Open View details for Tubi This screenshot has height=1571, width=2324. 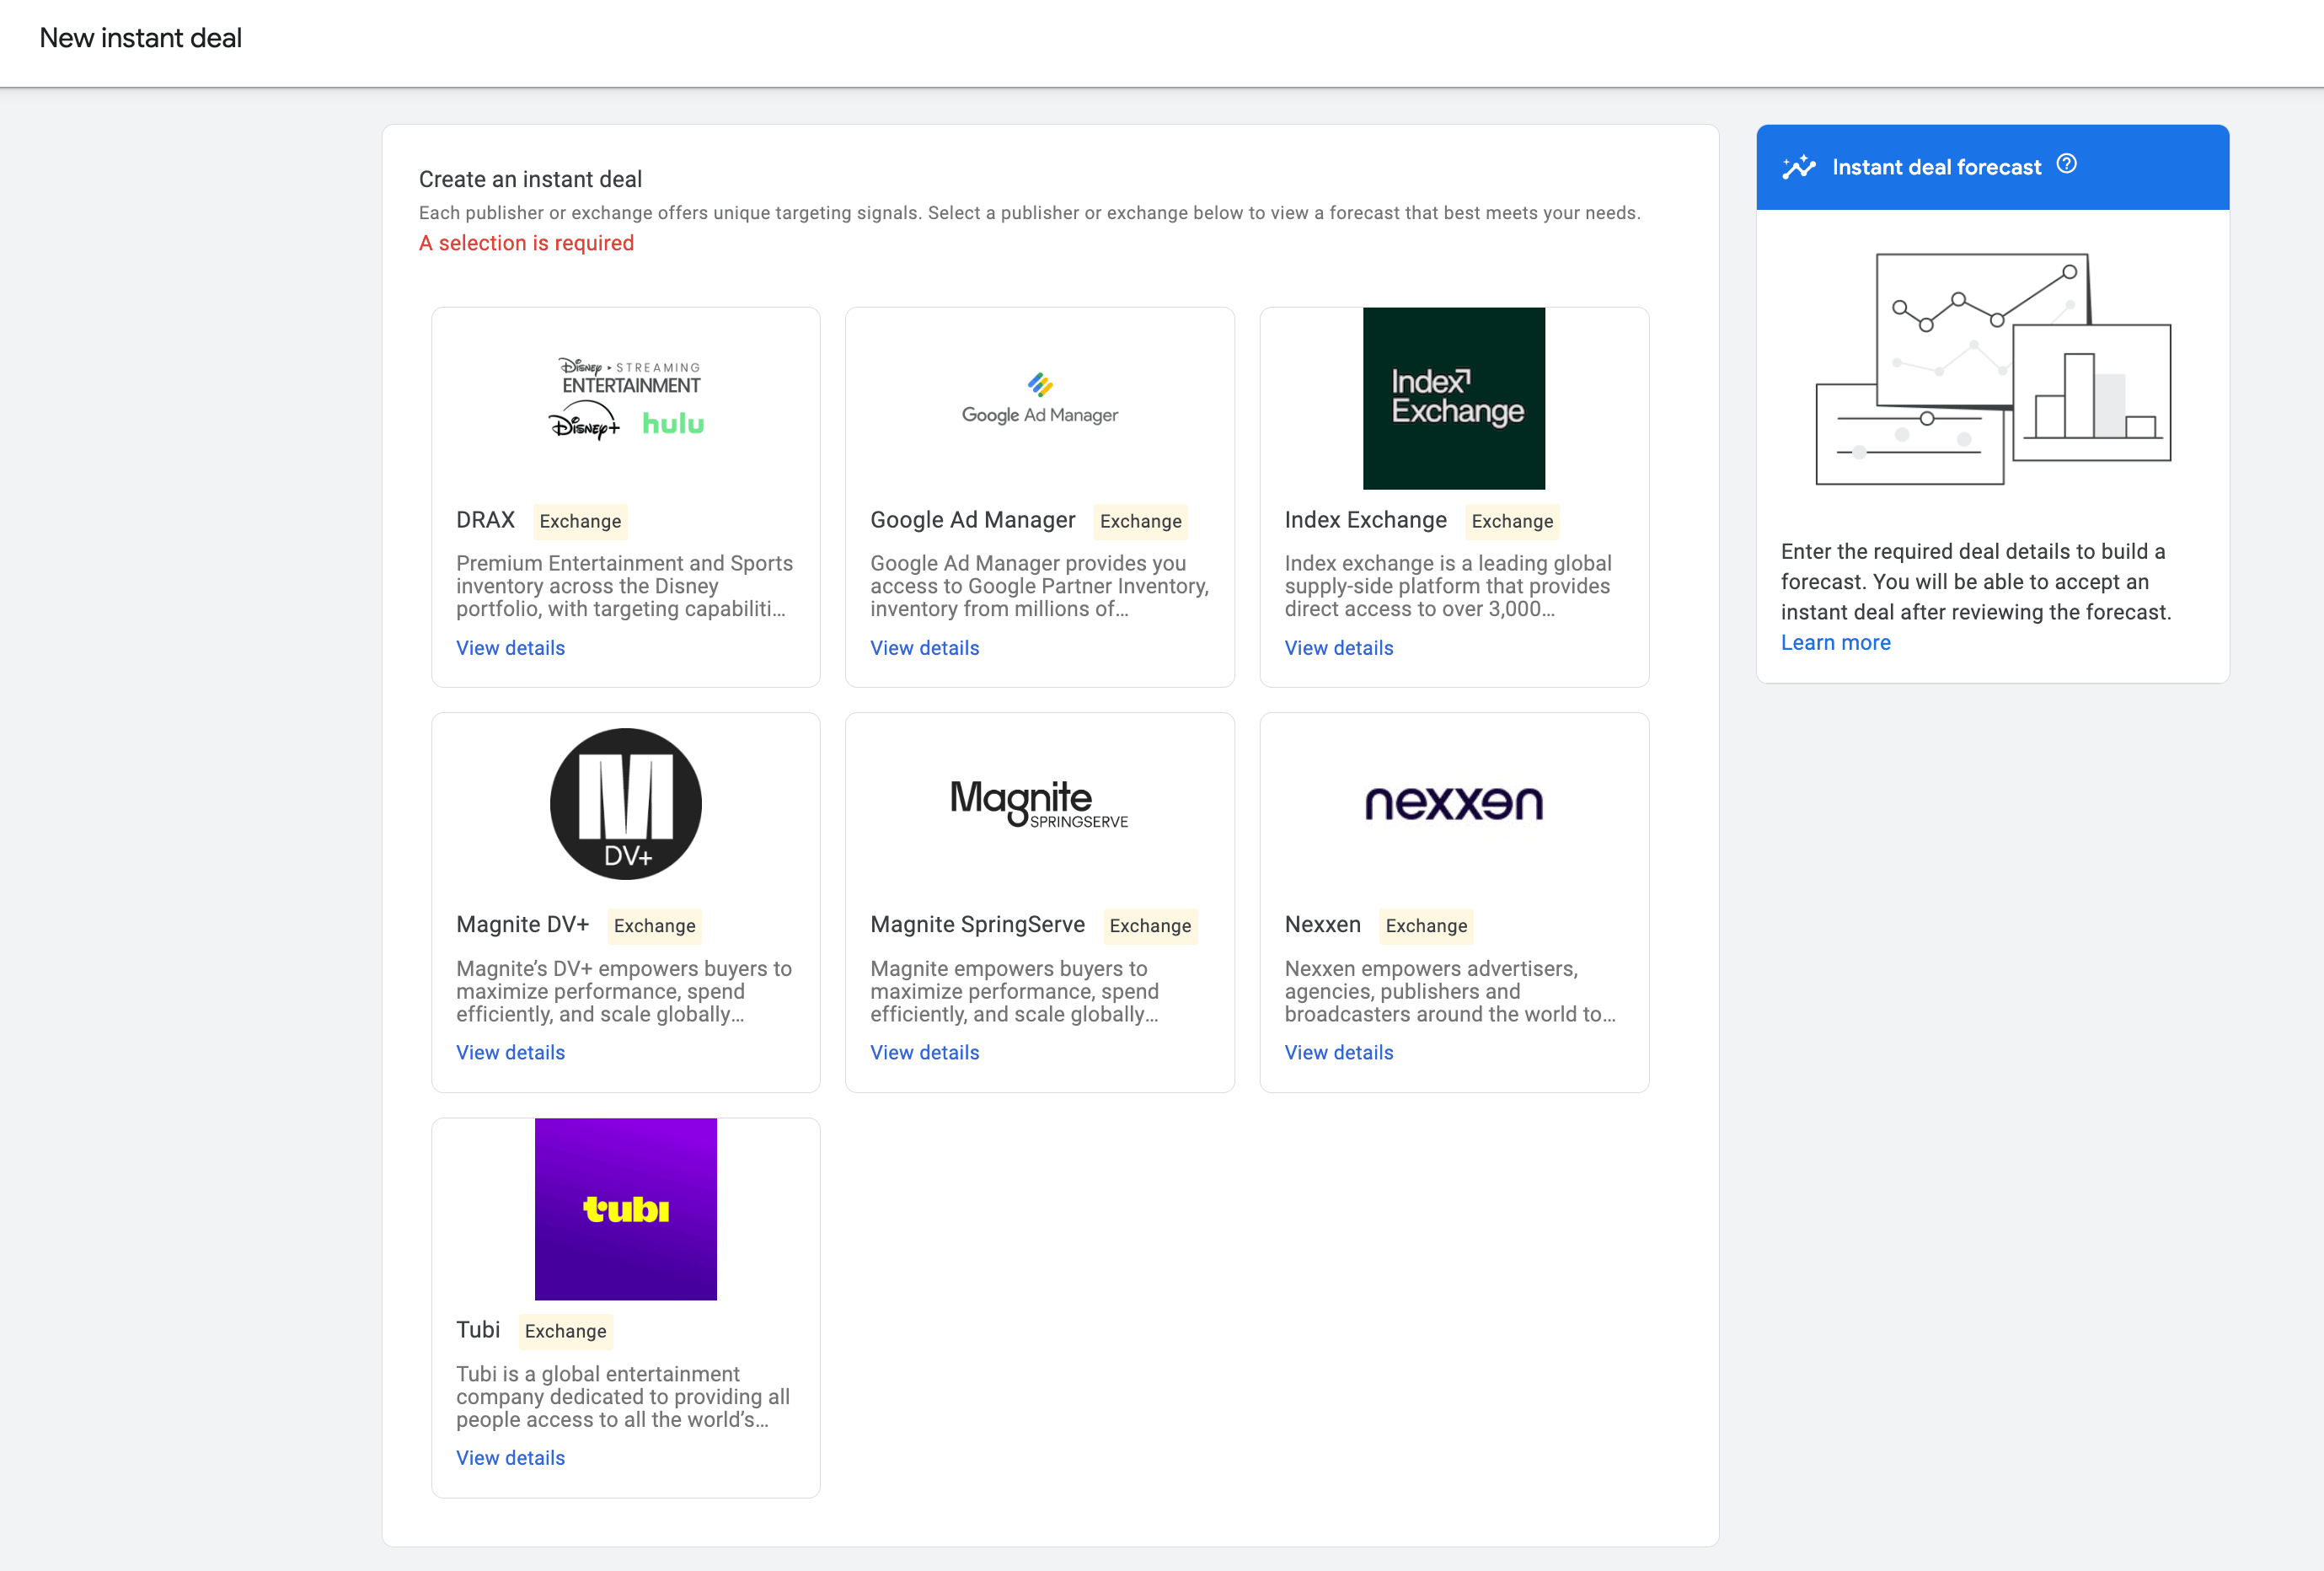click(x=511, y=1458)
